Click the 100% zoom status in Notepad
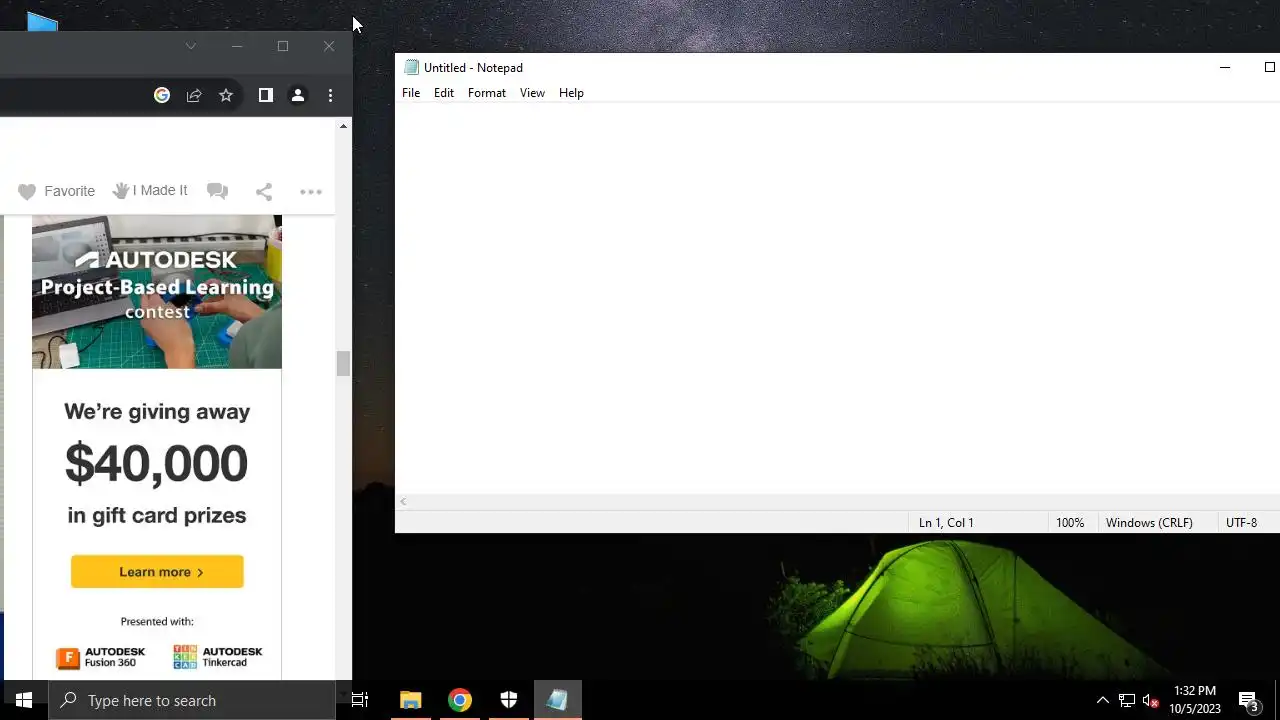The image size is (1280, 720). click(1070, 522)
